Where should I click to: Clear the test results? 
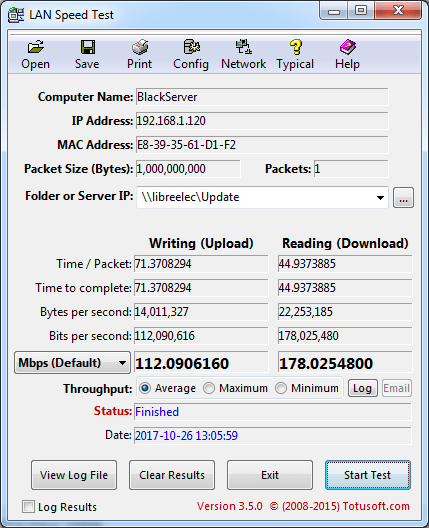[x=172, y=475]
